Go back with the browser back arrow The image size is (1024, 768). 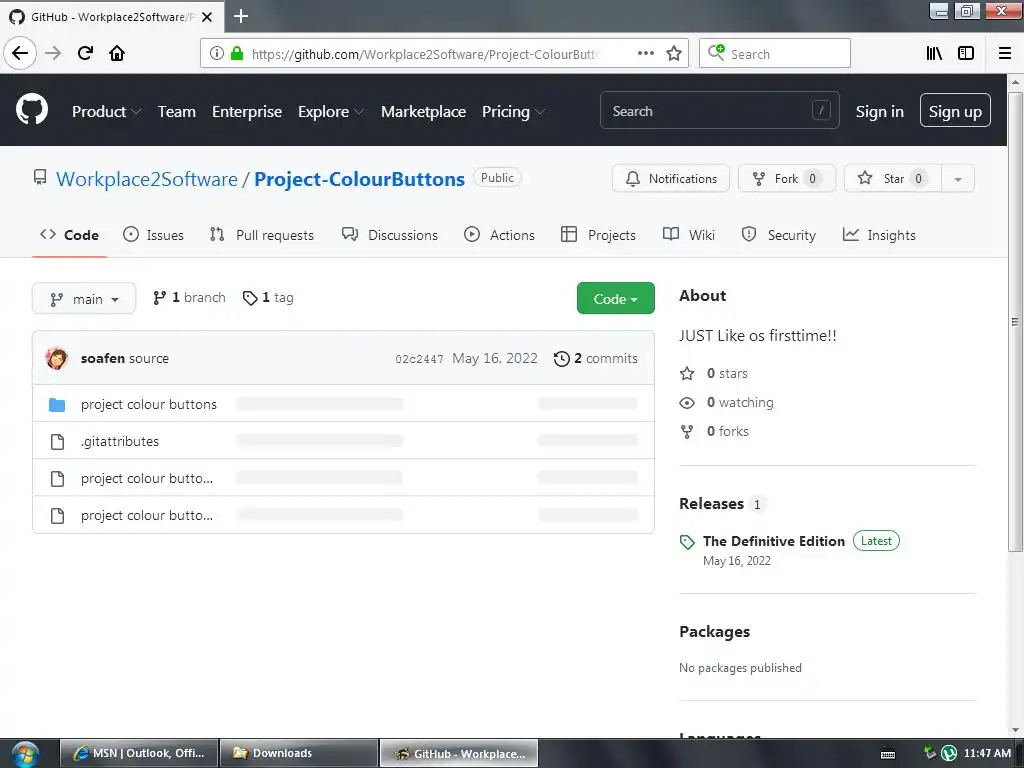[20, 53]
